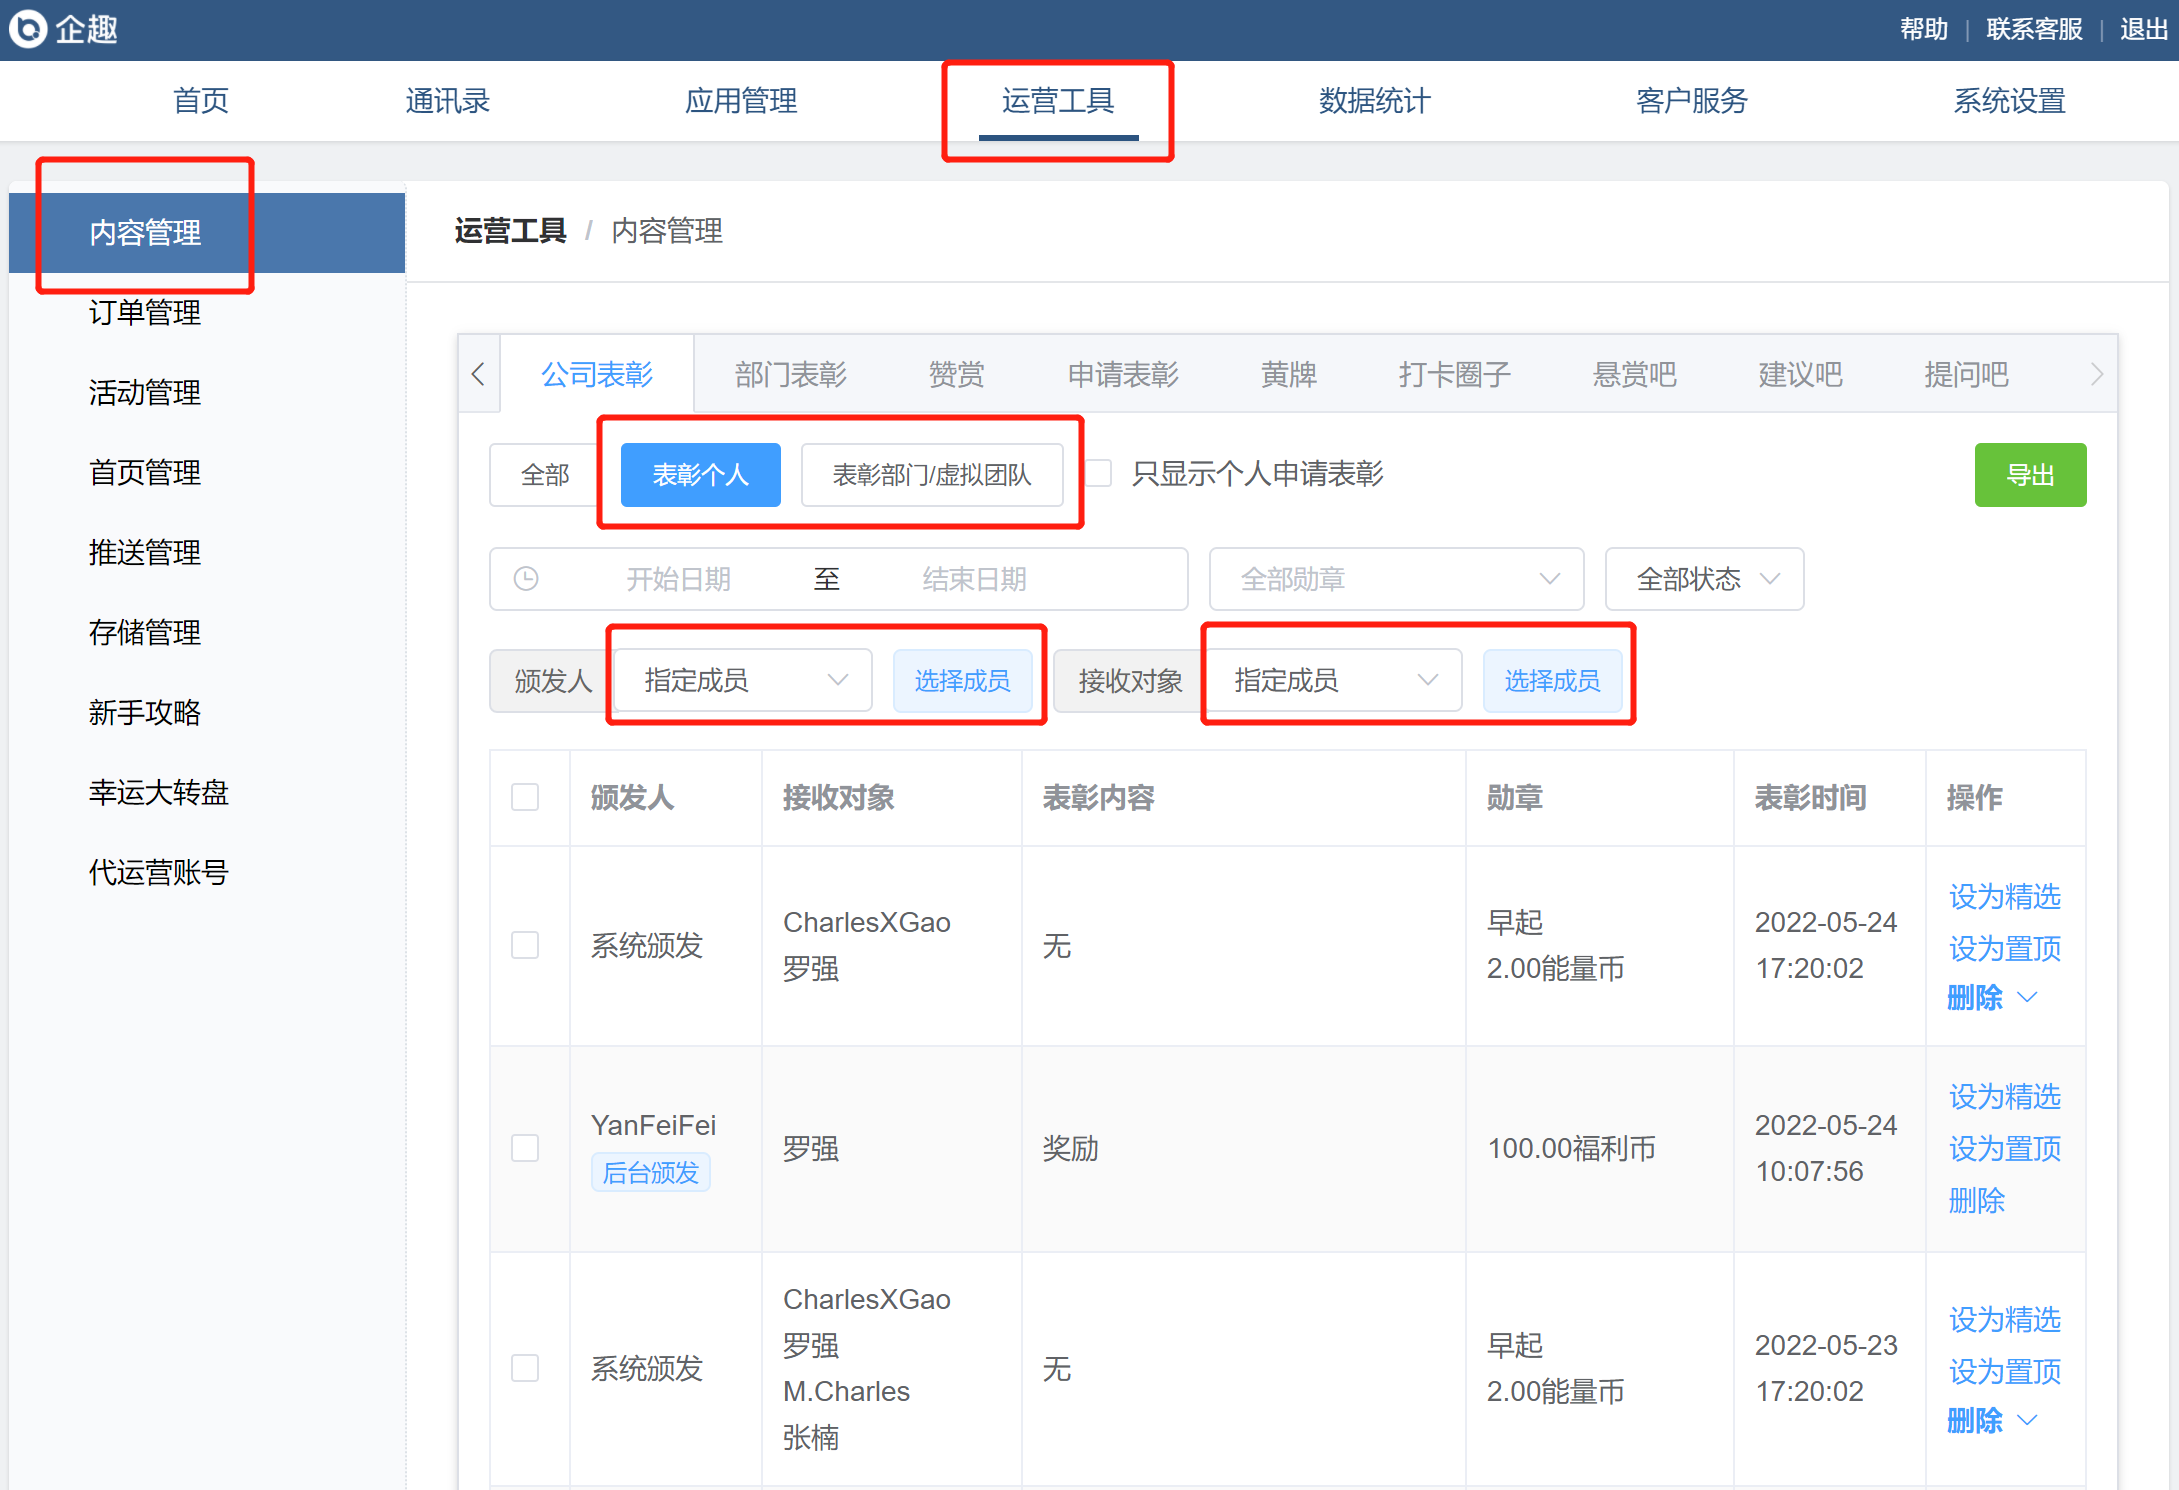Viewport: 2179px width, 1490px height.
Task: Click 退出 link in header
Action: pos(2144,29)
